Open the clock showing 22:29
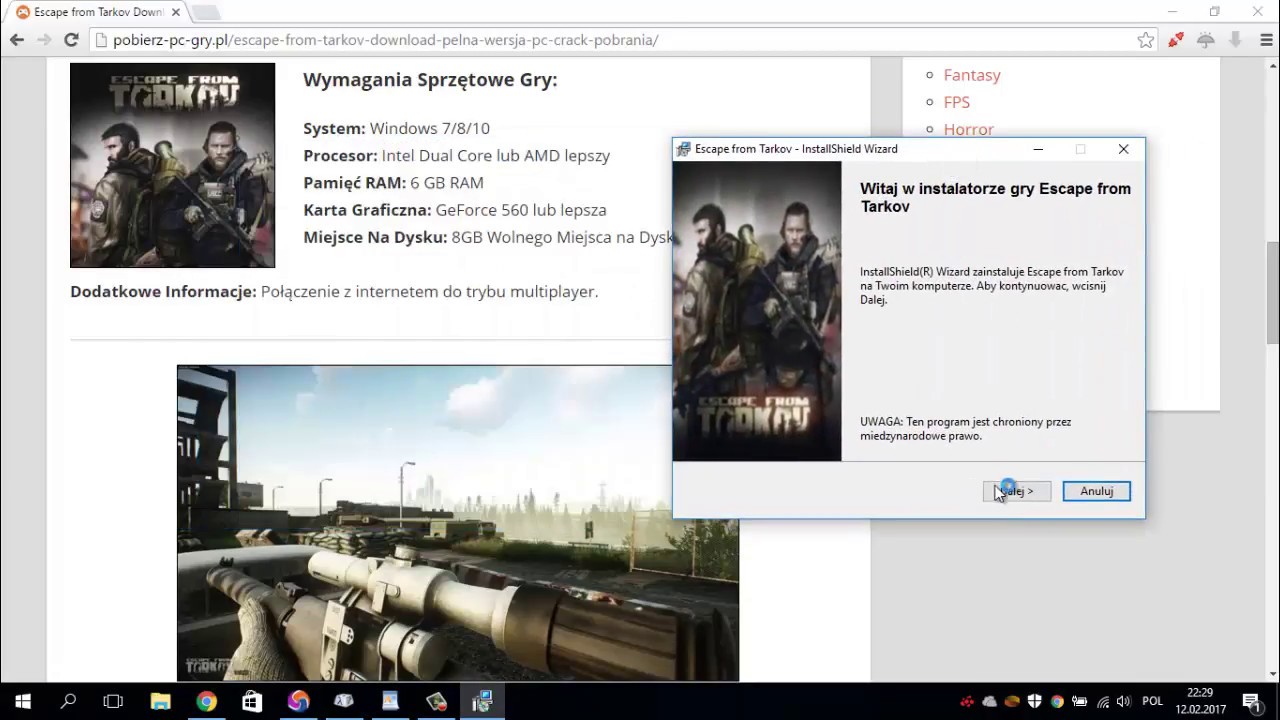The image size is (1280, 720). 1201,701
